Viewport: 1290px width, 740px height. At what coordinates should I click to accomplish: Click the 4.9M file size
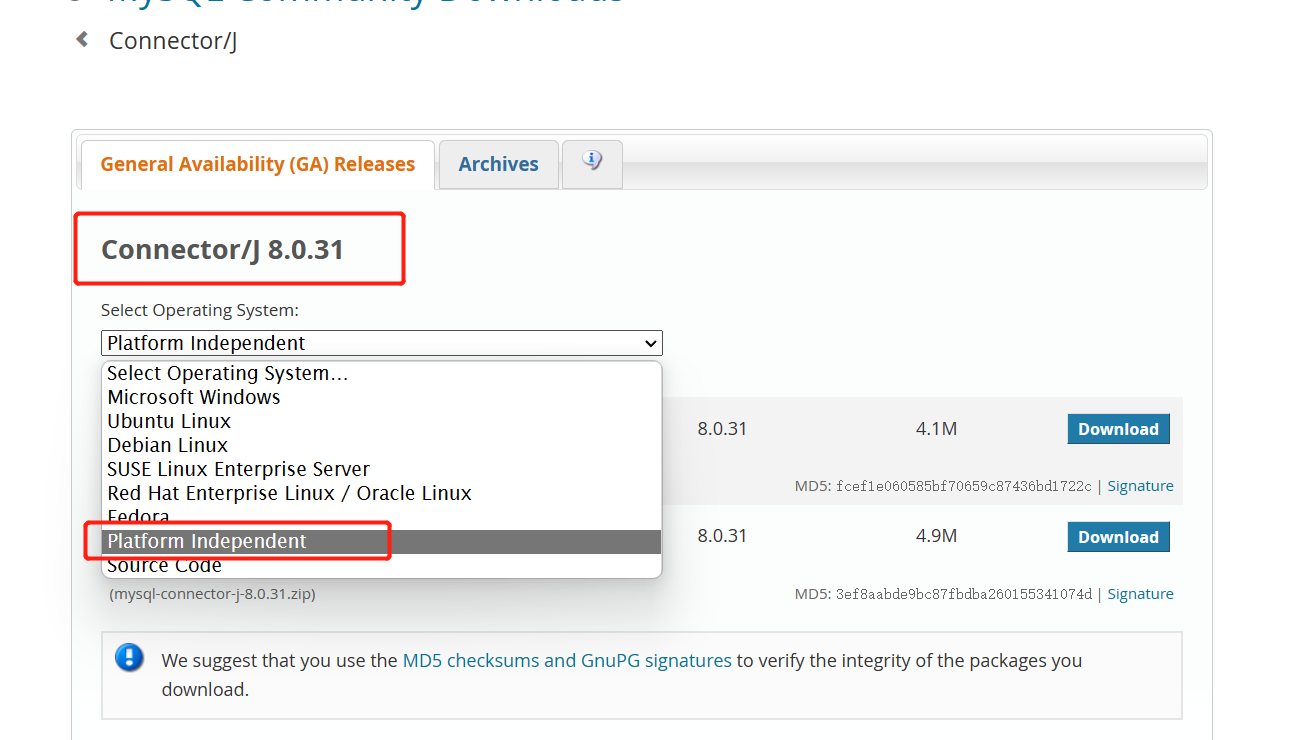tap(936, 536)
